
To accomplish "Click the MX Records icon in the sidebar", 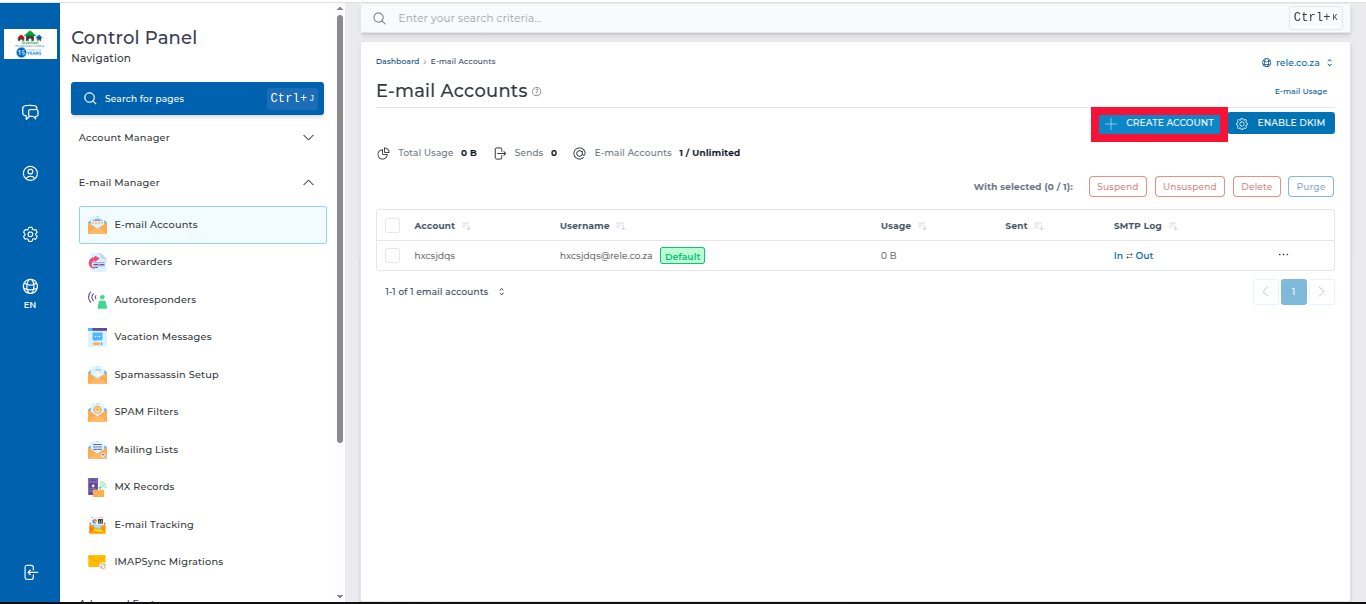I will click(97, 487).
